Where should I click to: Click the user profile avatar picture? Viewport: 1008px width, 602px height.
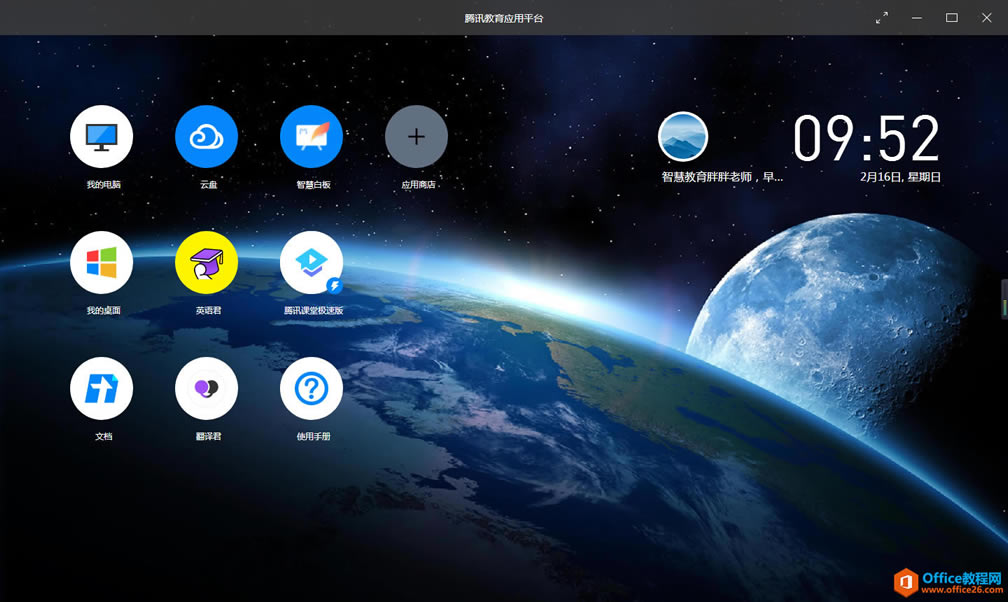tap(683, 137)
